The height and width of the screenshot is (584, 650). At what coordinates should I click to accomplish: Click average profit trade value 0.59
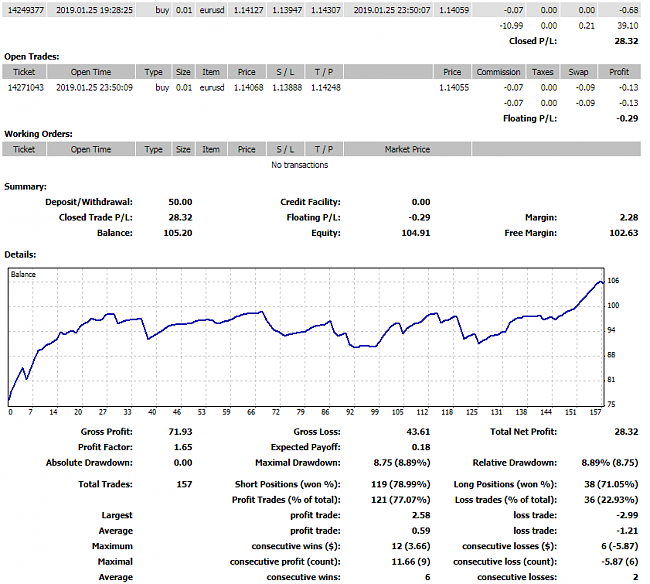pos(421,531)
